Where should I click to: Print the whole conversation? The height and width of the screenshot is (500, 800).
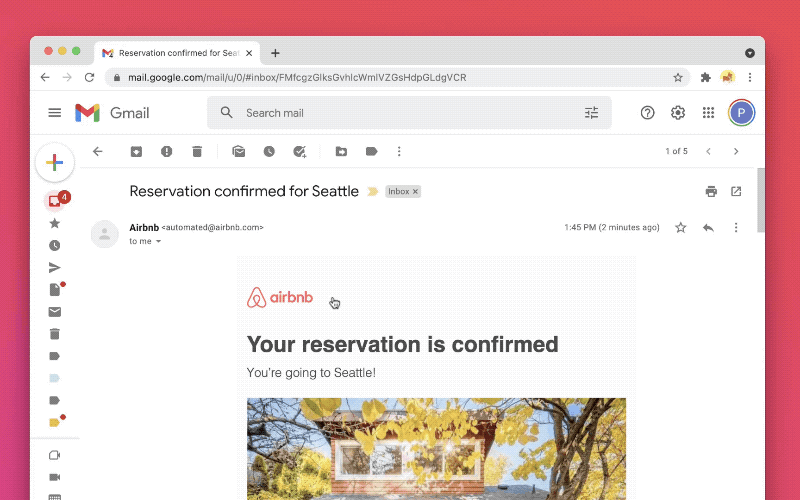pyautogui.click(x=711, y=191)
